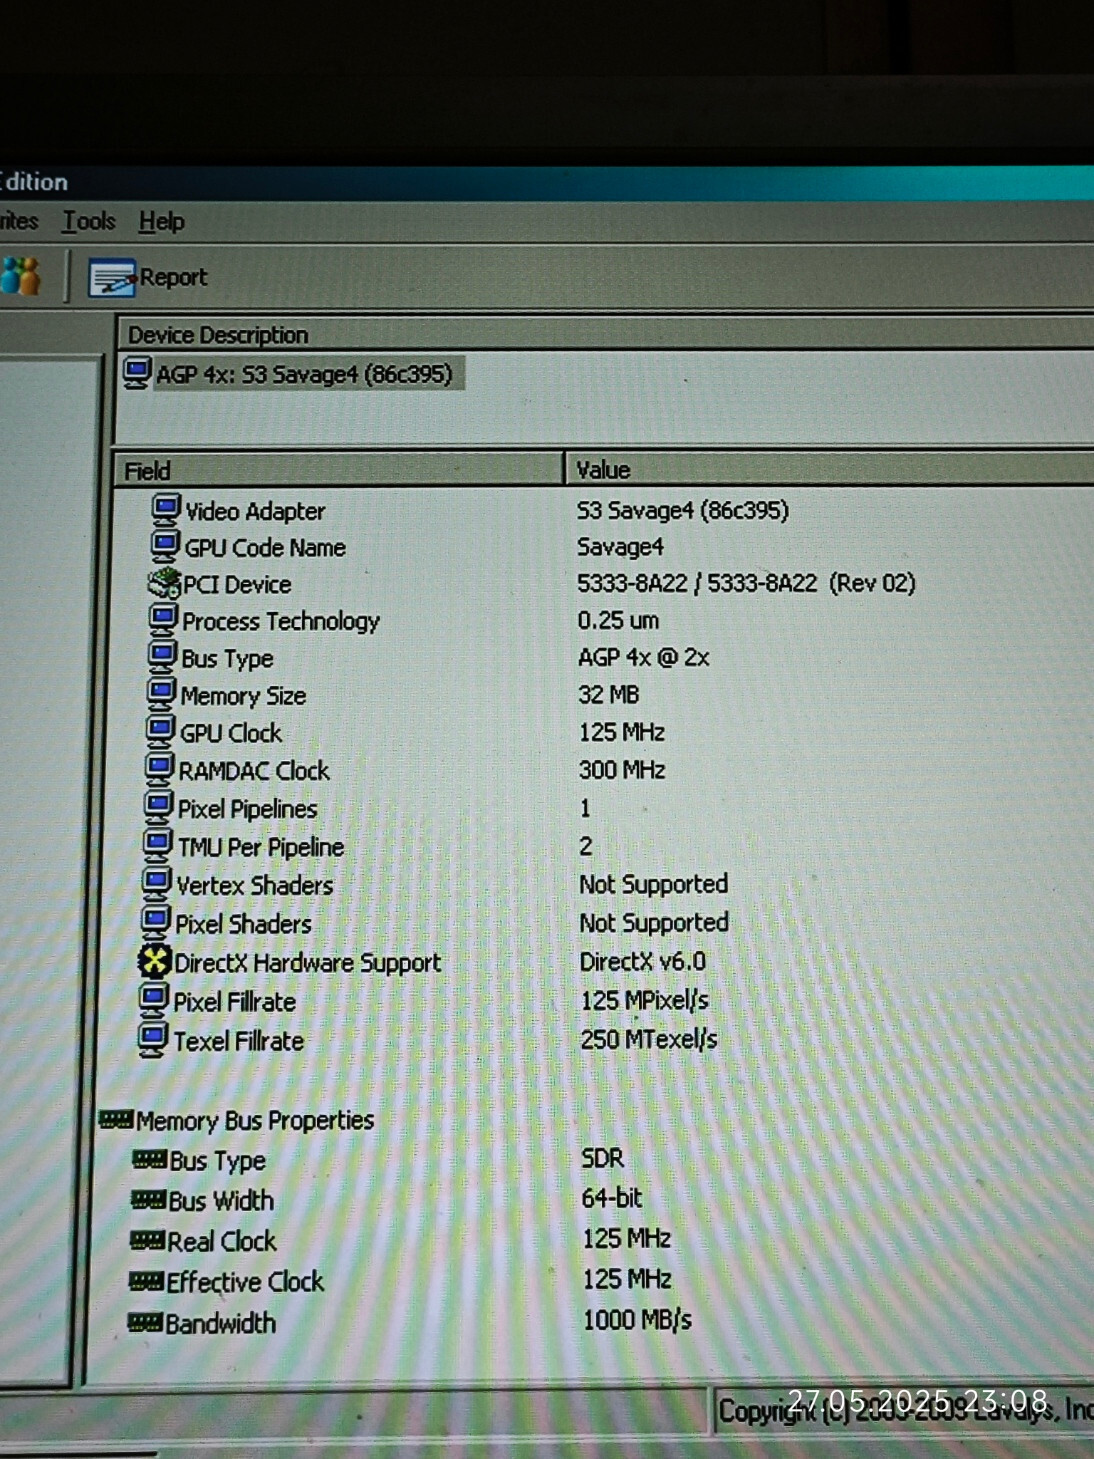Select the Real Clock value 125 MHz
1094x1459 pixels.
pos(627,1238)
